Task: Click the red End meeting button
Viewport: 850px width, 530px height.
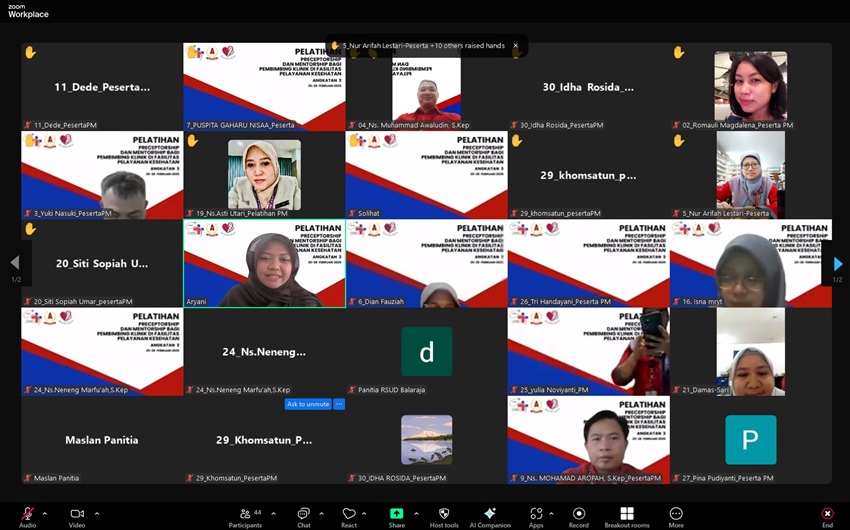Action: [x=827, y=513]
